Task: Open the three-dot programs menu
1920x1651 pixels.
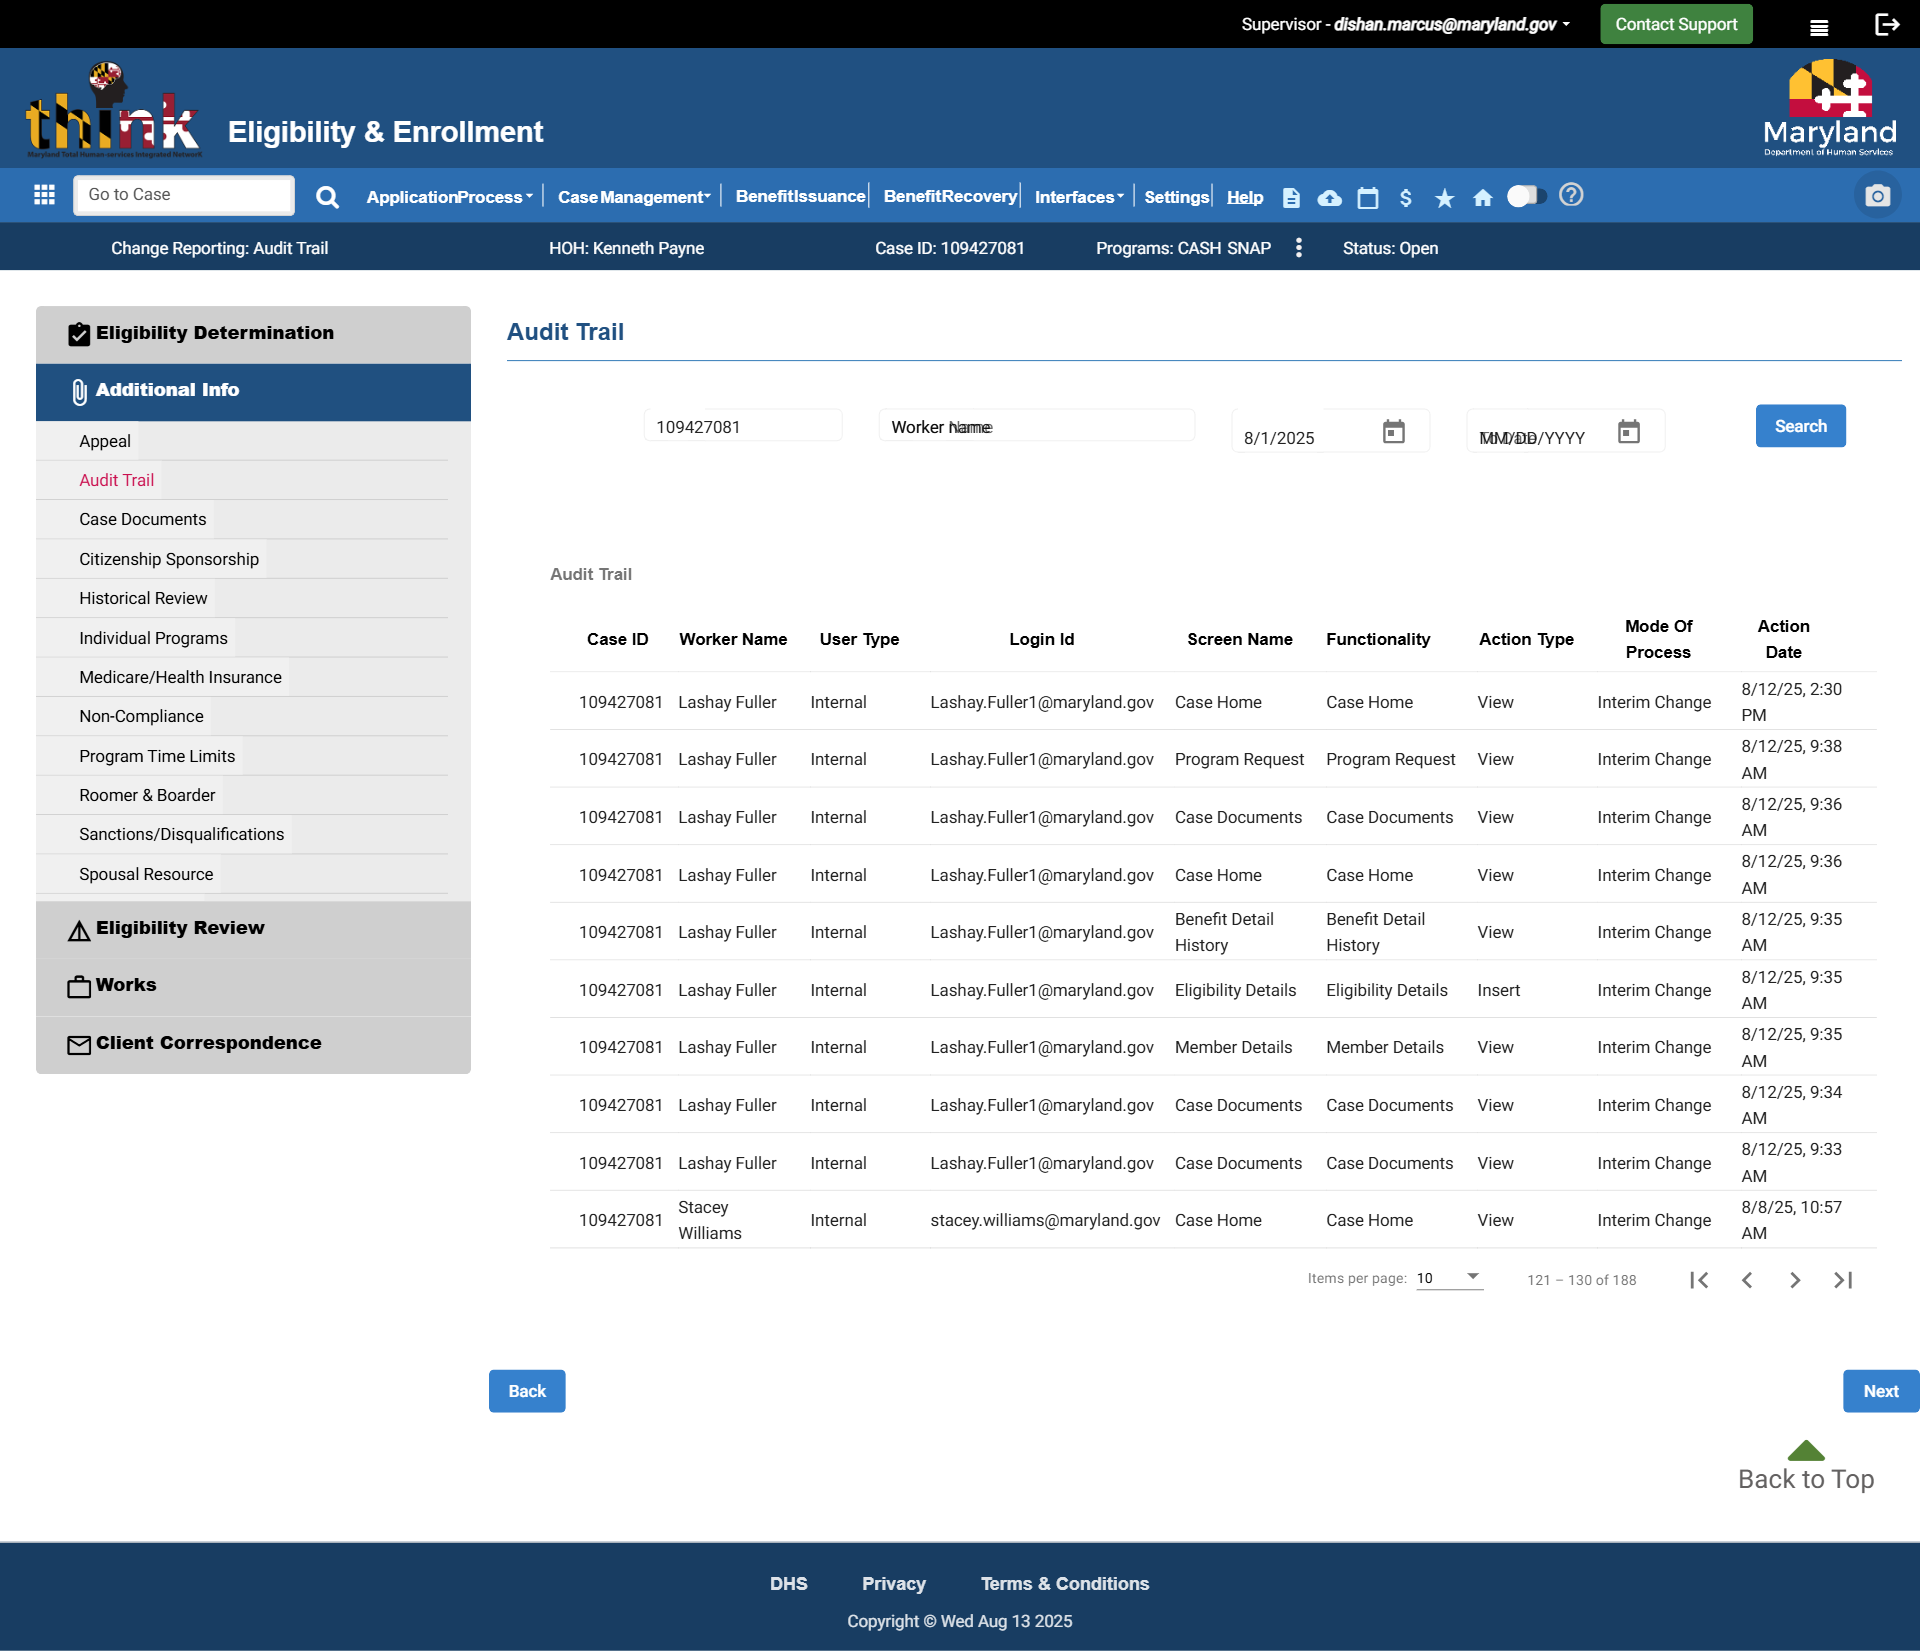Action: tap(1298, 248)
